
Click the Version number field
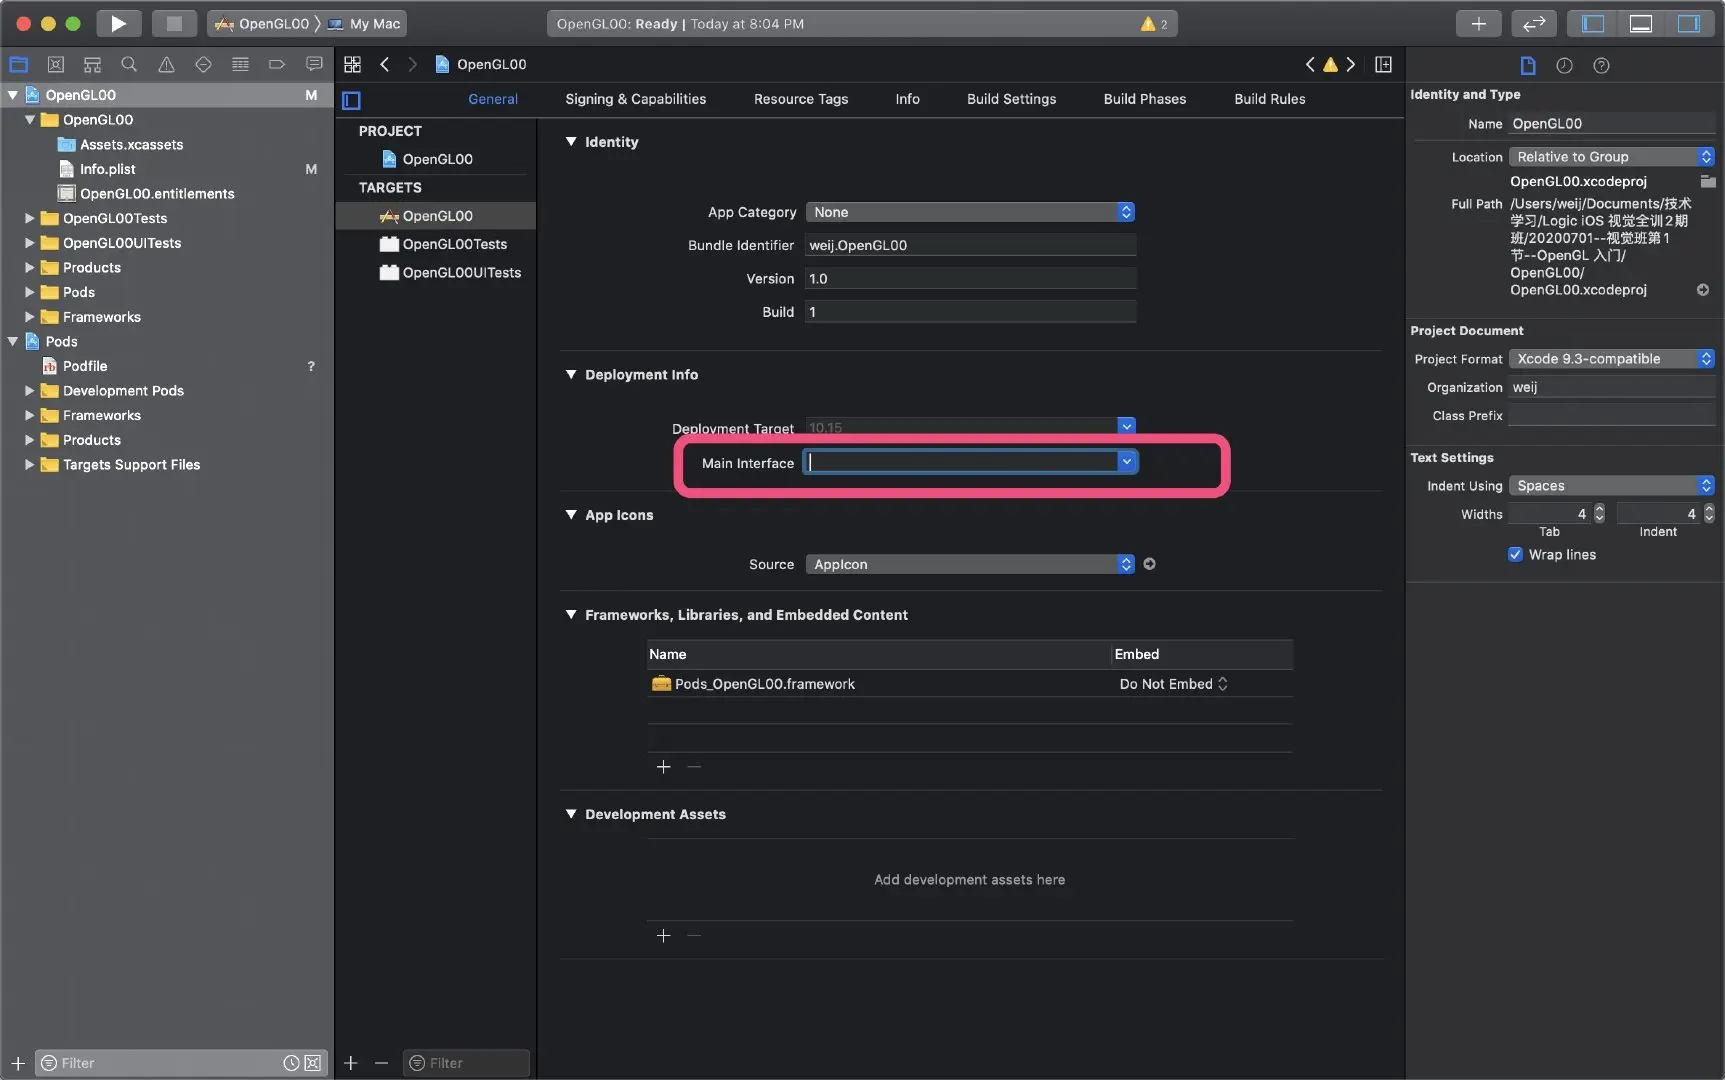coord(970,279)
